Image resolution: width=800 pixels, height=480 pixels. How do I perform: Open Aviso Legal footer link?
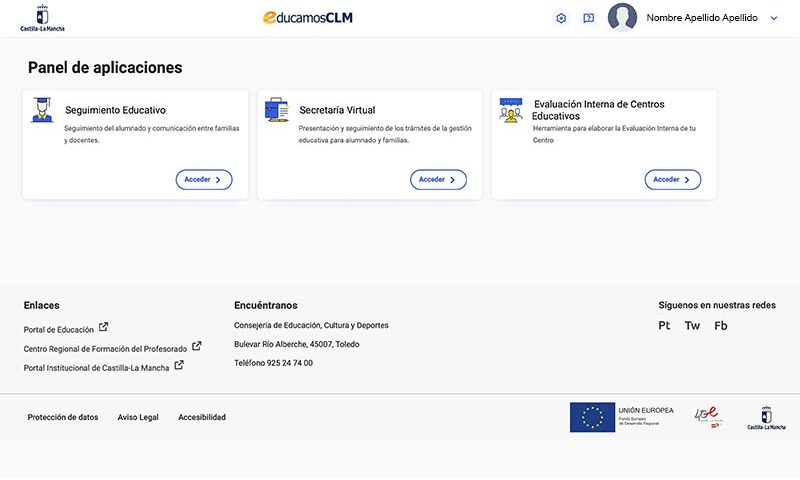coord(138,417)
